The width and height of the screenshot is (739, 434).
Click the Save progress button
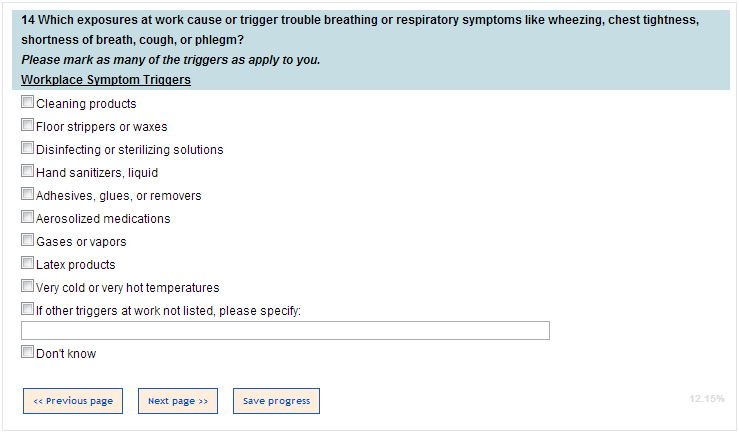click(x=276, y=401)
